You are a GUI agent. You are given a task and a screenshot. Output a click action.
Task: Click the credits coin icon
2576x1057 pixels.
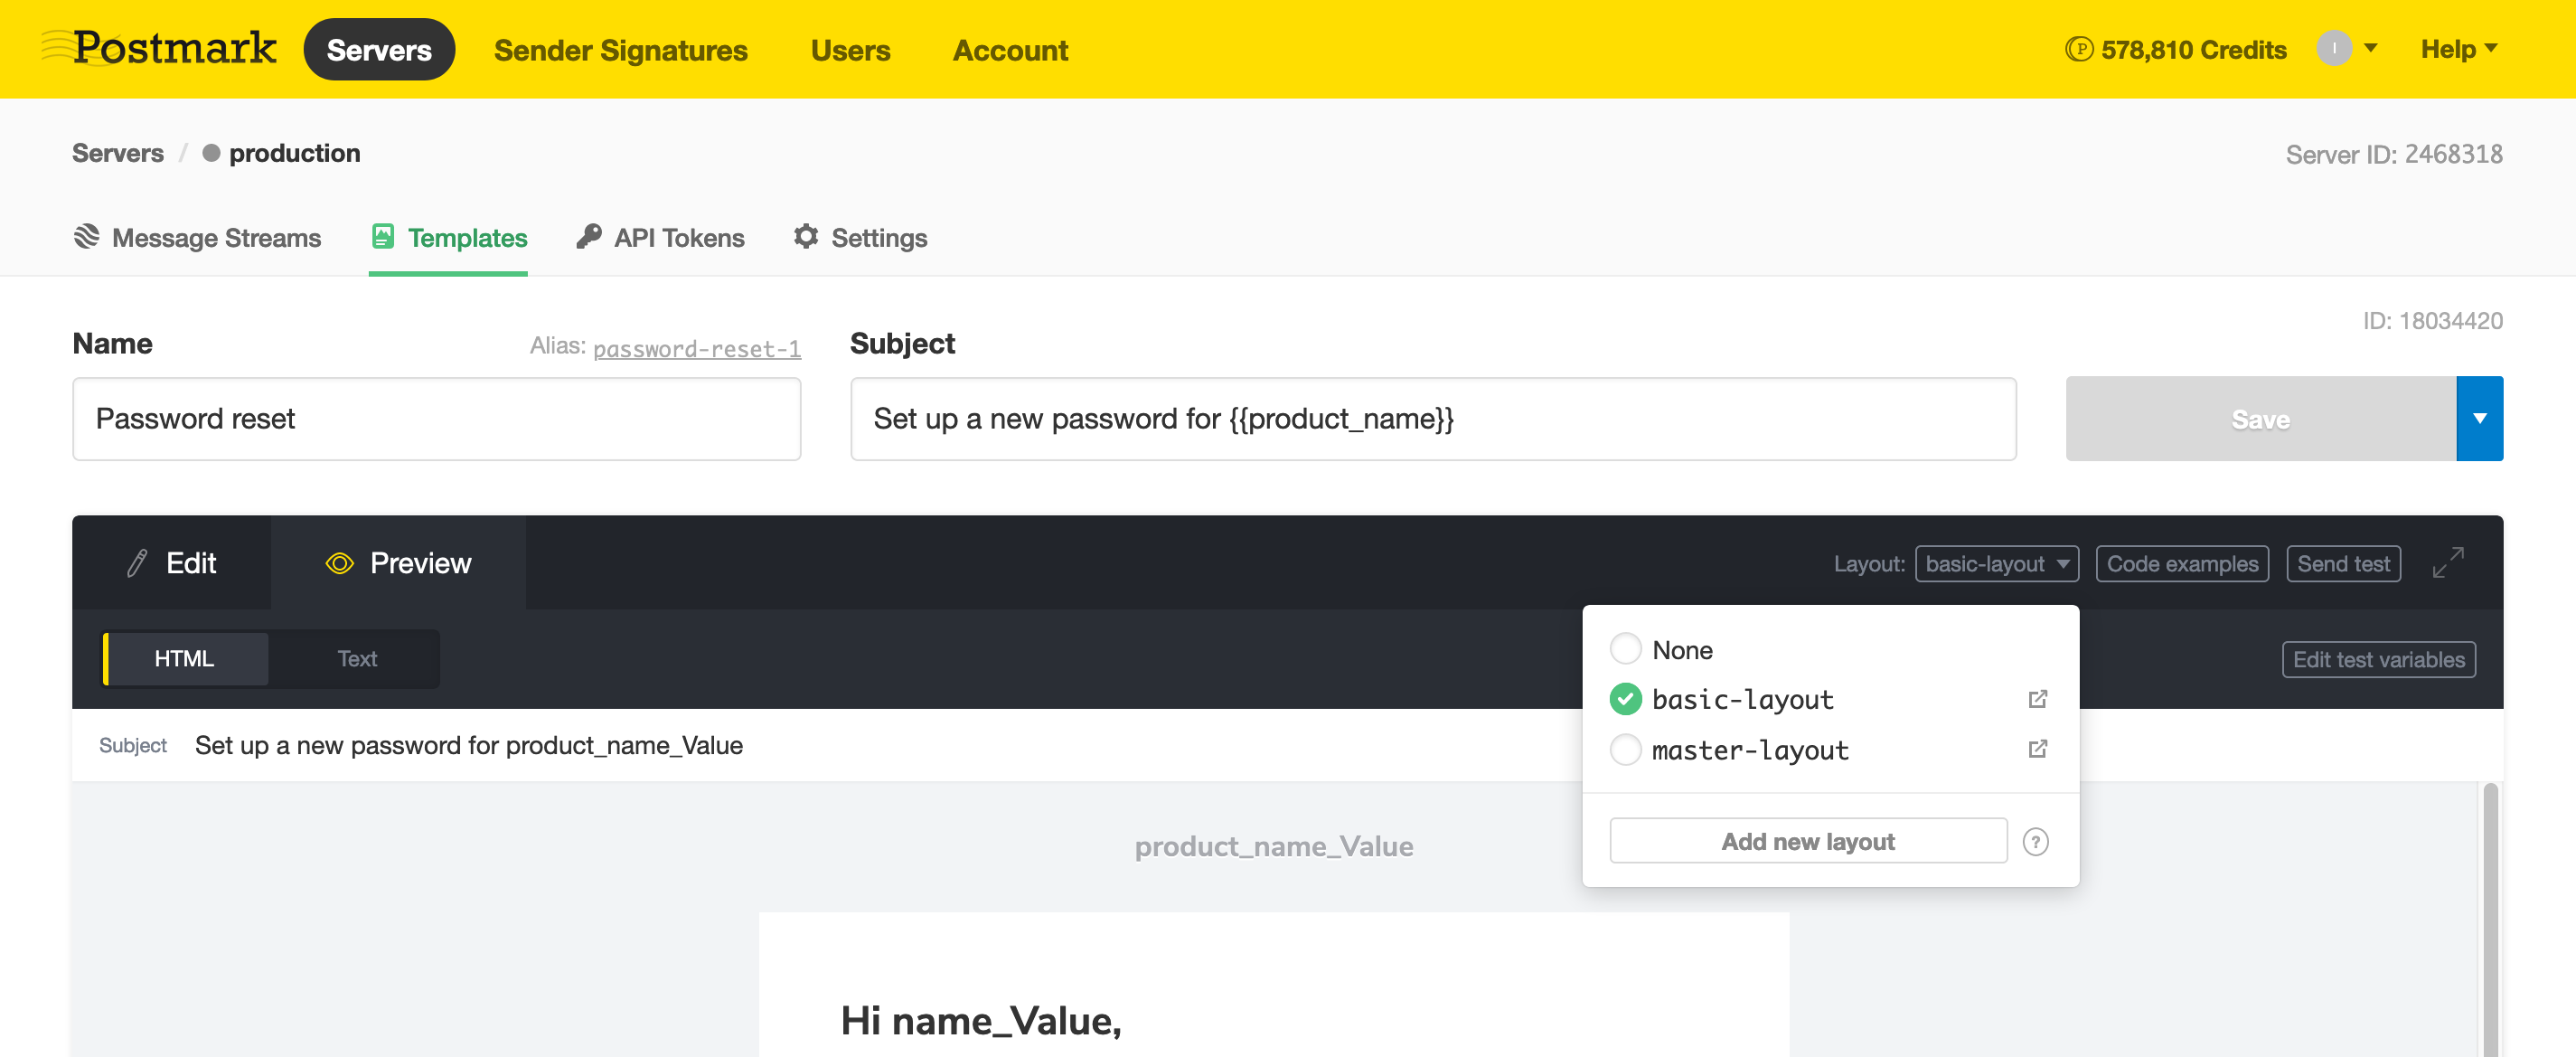tap(2078, 49)
